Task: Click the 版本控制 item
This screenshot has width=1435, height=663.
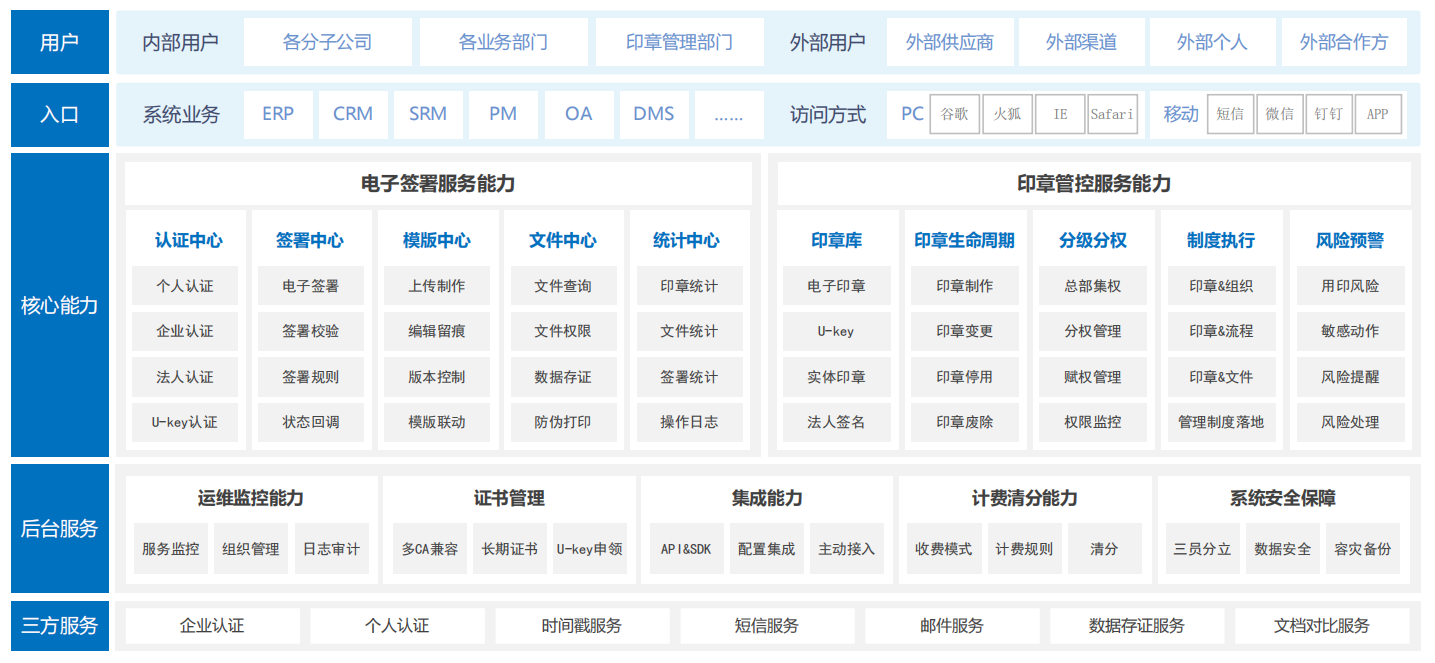Action: click(x=437, y=377)
